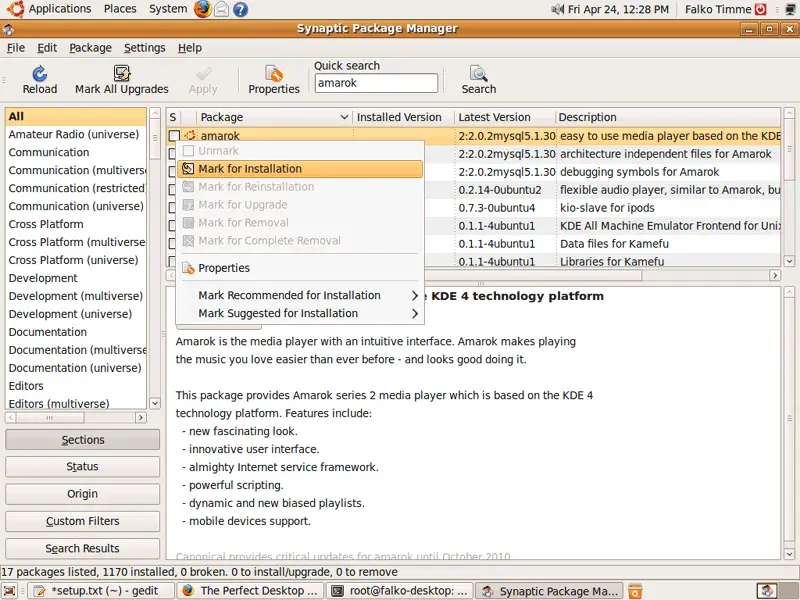
Task: Click the volume speaker icon
Action: (x=557, y=9)
